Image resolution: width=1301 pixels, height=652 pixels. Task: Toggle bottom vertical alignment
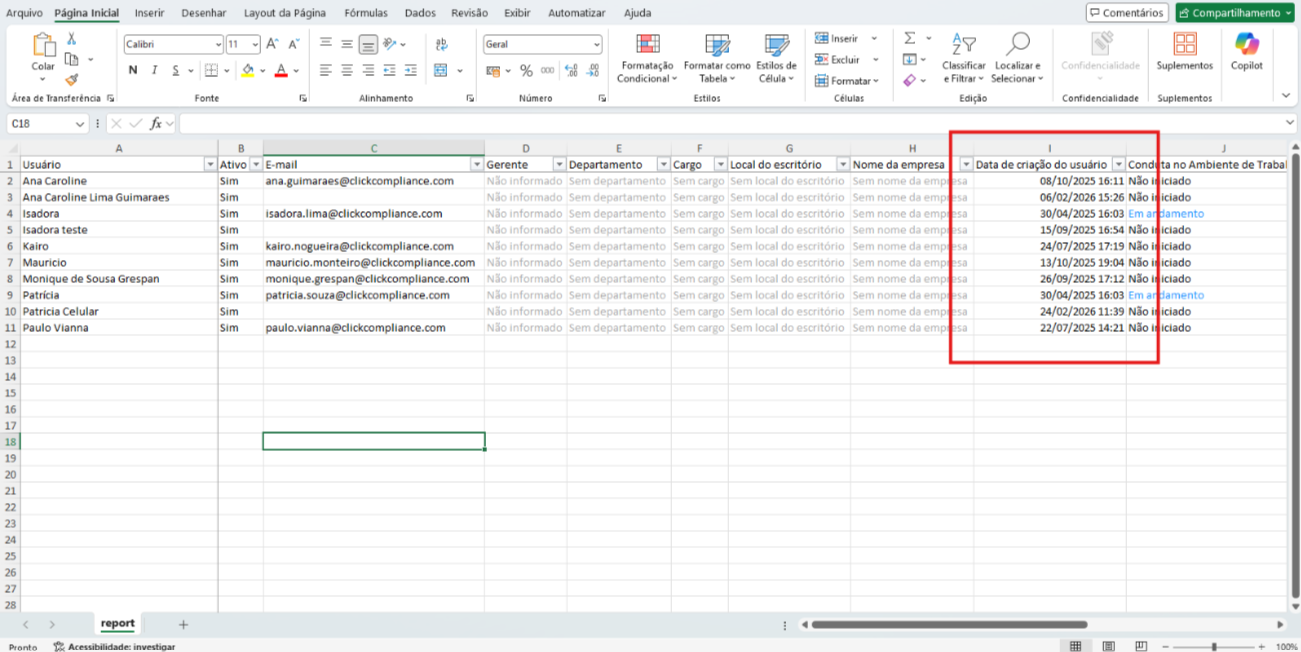(x=368, y=44)
